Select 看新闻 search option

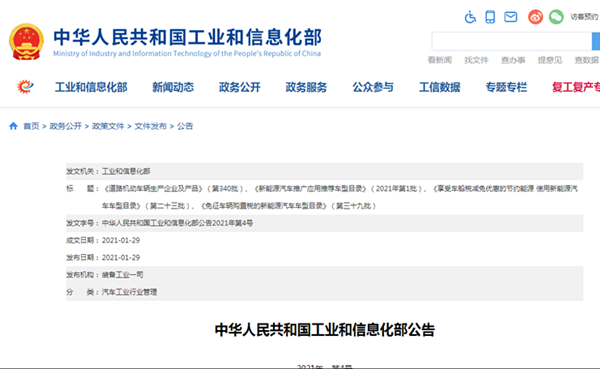point(440,60)
